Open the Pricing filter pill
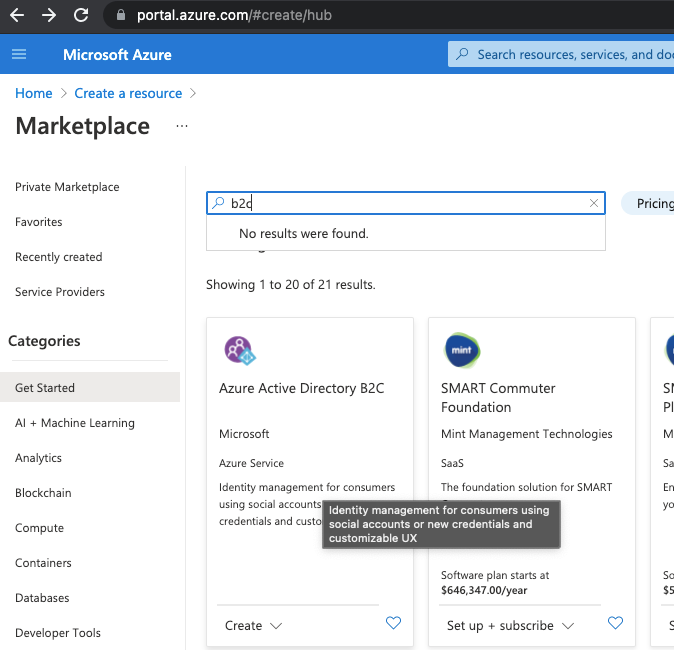The image size is (674, 650). 648,203
